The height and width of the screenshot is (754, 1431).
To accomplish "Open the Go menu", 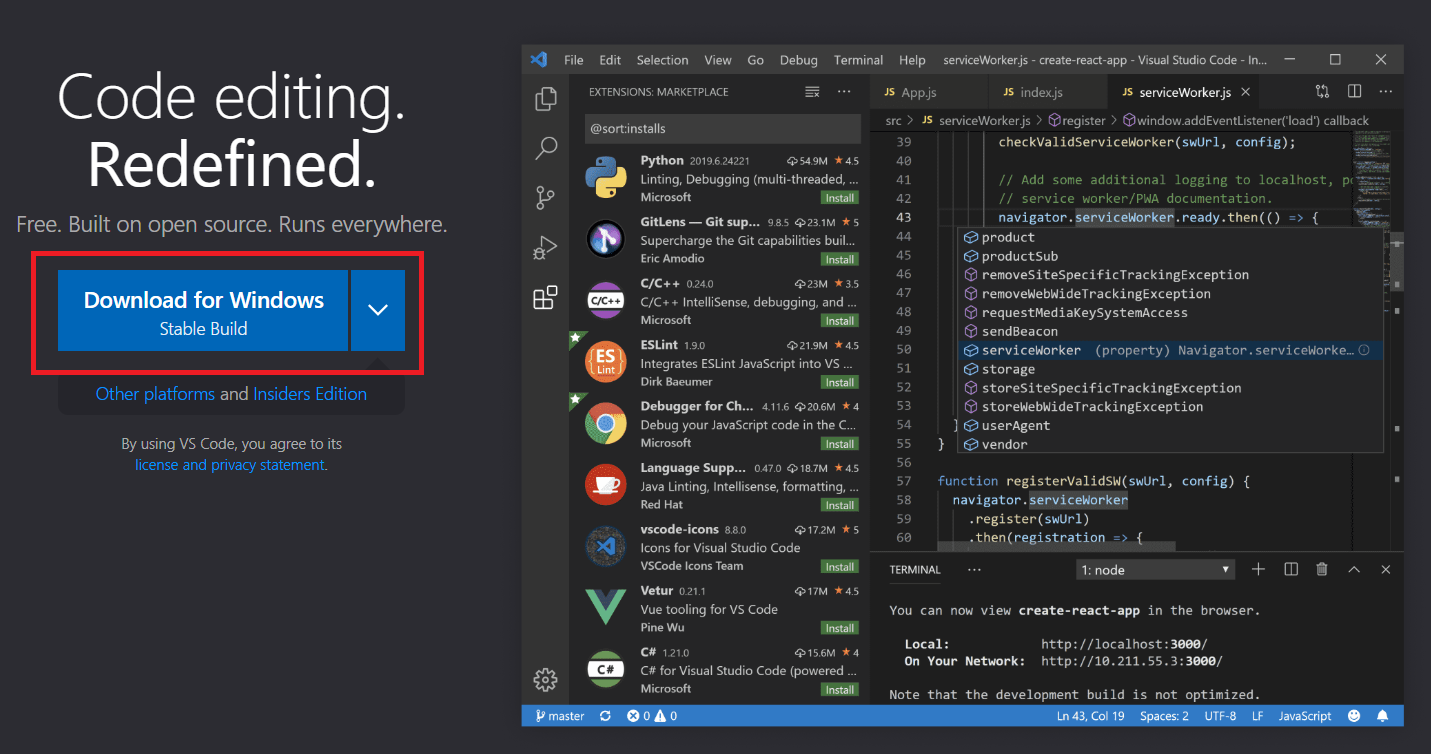I will 756,60.
